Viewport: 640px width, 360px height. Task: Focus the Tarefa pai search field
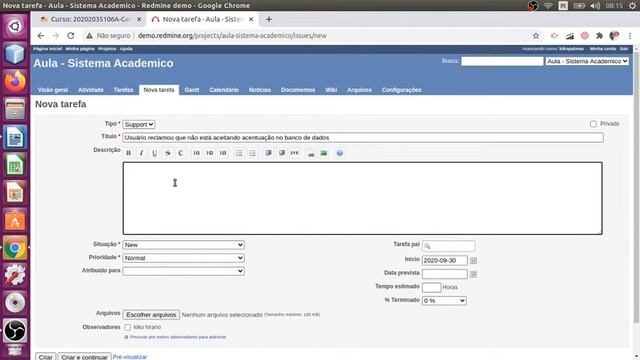pyautogui.click(x=449, y=246)
